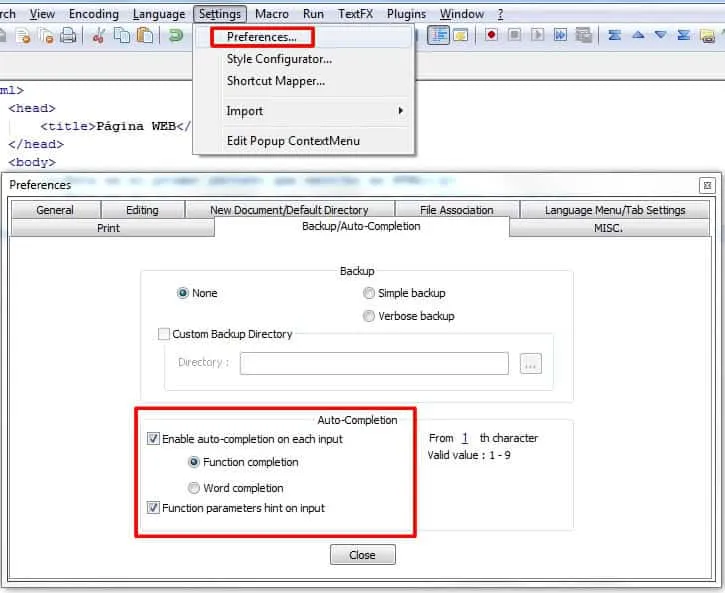This screenshot has width=725, height=593.
Task: Open the ? help menu
Action: coord(500,14)
